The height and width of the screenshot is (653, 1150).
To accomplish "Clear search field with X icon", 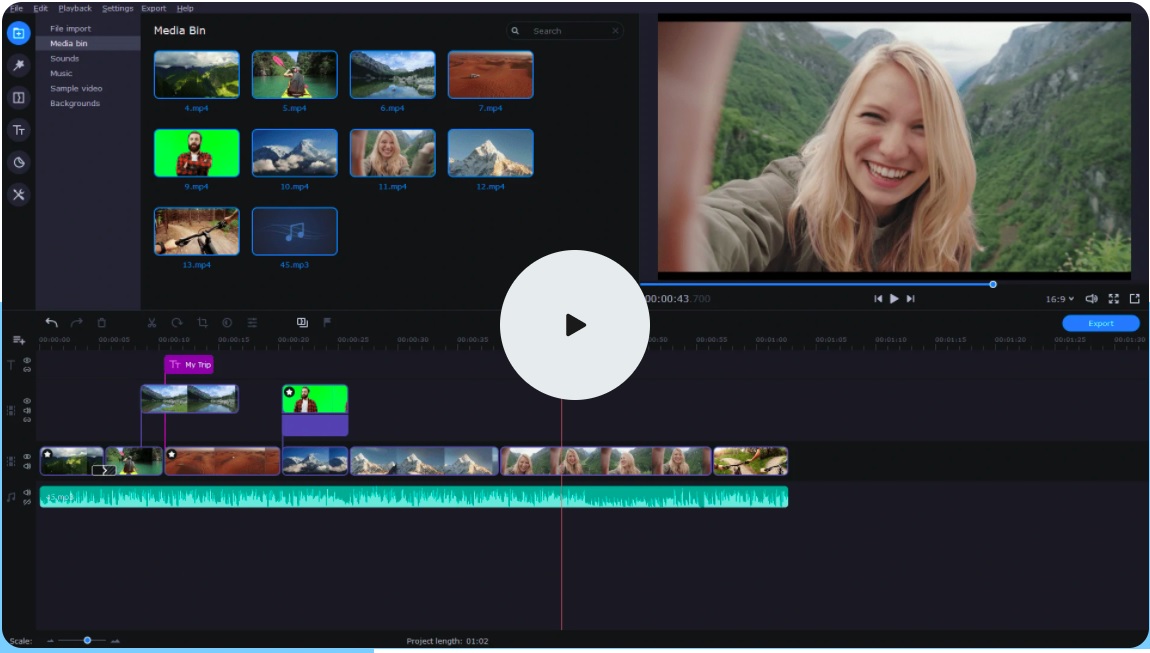I will (x=615, y=31).
